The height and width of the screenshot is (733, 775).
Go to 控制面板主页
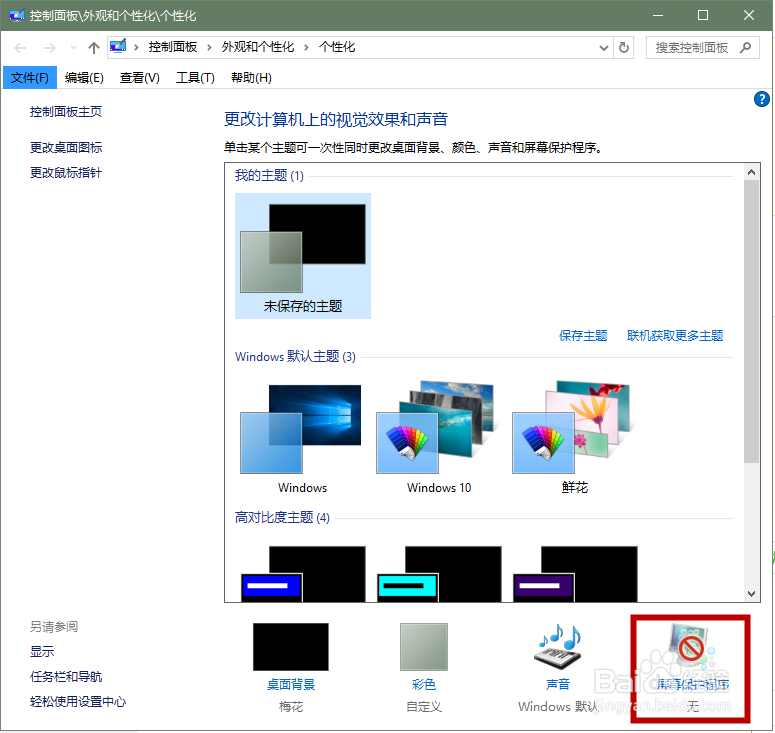click(x=66, y=112)
